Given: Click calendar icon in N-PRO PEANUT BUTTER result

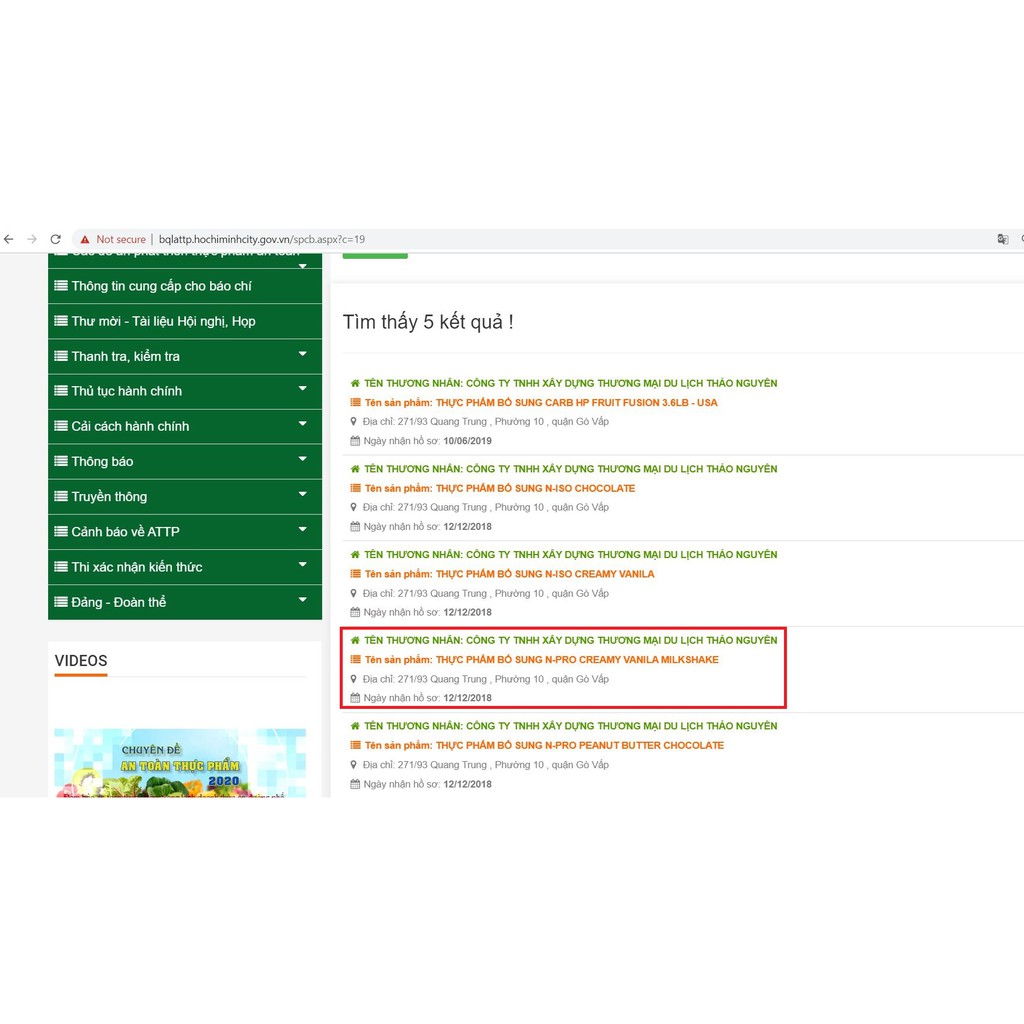Looking at the screenshot, I should [x=355, y=784].
